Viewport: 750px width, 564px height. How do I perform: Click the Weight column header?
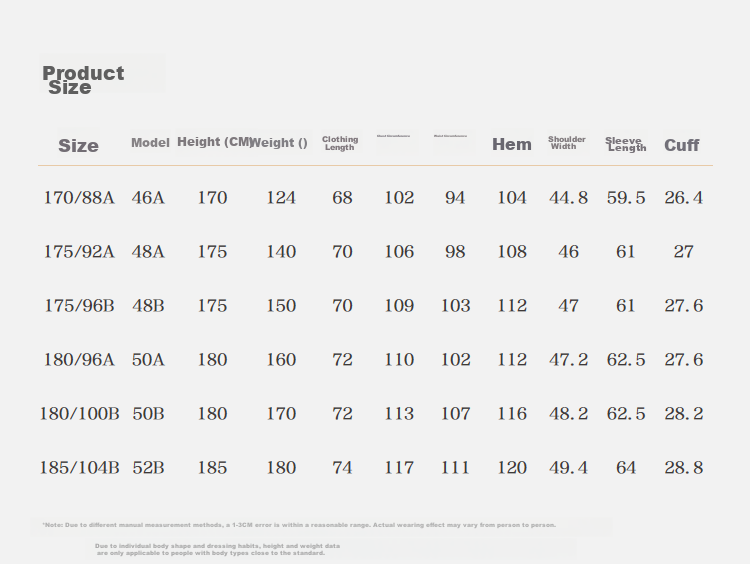(278, 143)
